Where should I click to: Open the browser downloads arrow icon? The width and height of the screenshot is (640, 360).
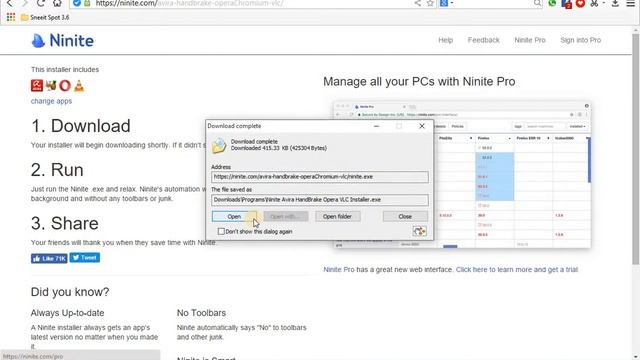[615, 3]
